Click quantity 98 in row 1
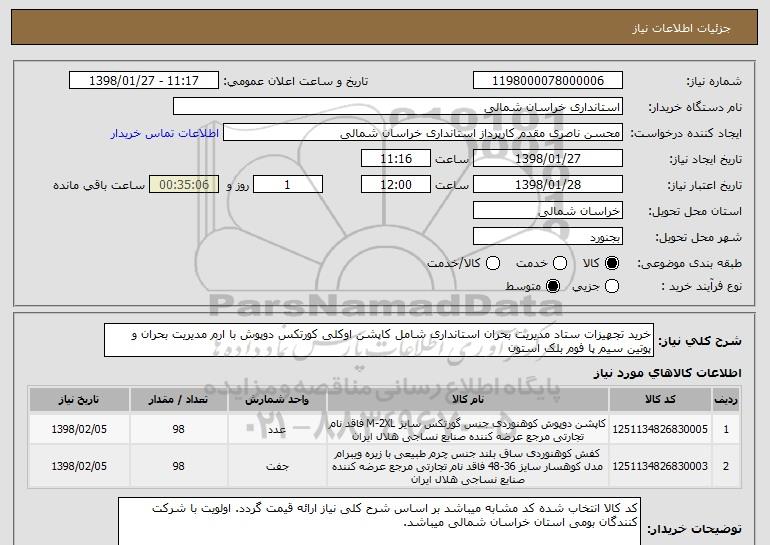Screen dimensions: 770x545 178,429
